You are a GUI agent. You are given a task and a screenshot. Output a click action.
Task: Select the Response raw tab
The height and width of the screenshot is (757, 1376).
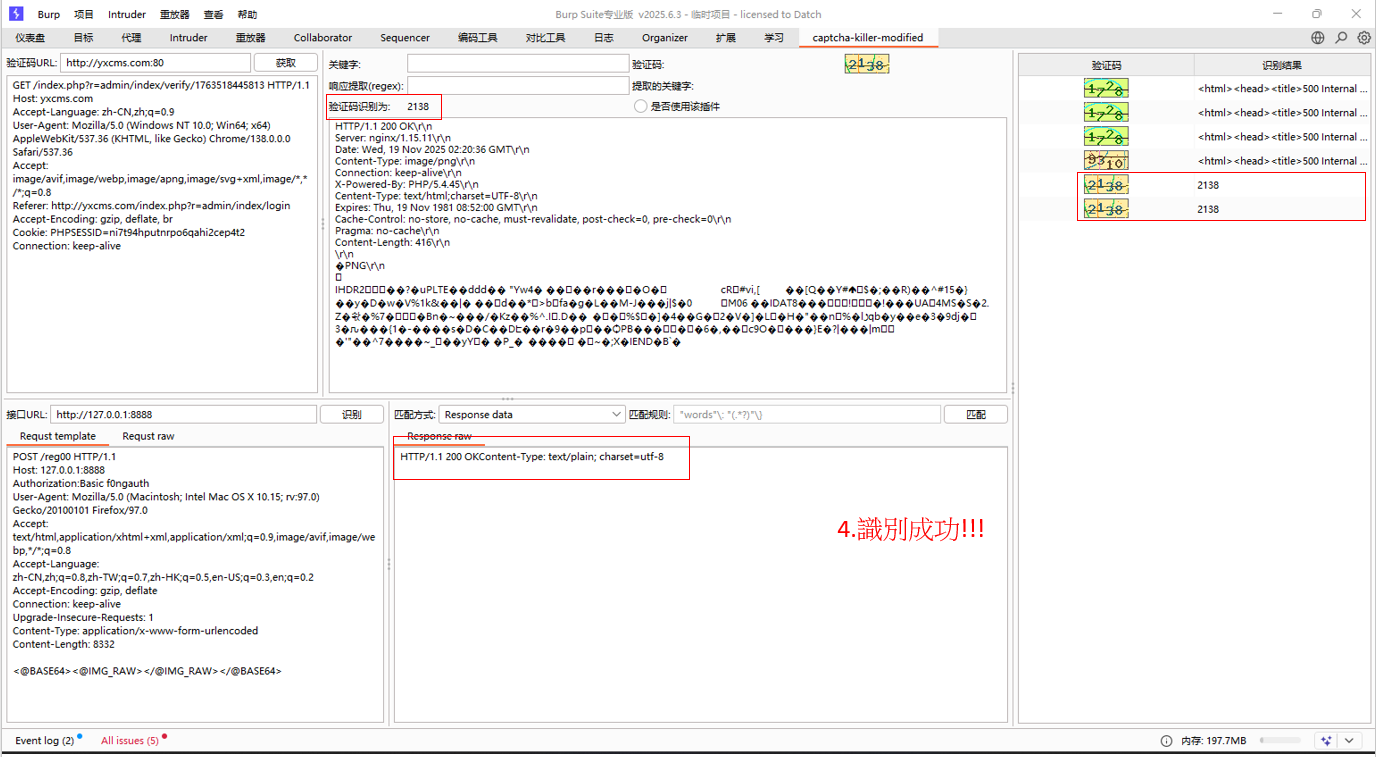(439, 436)
